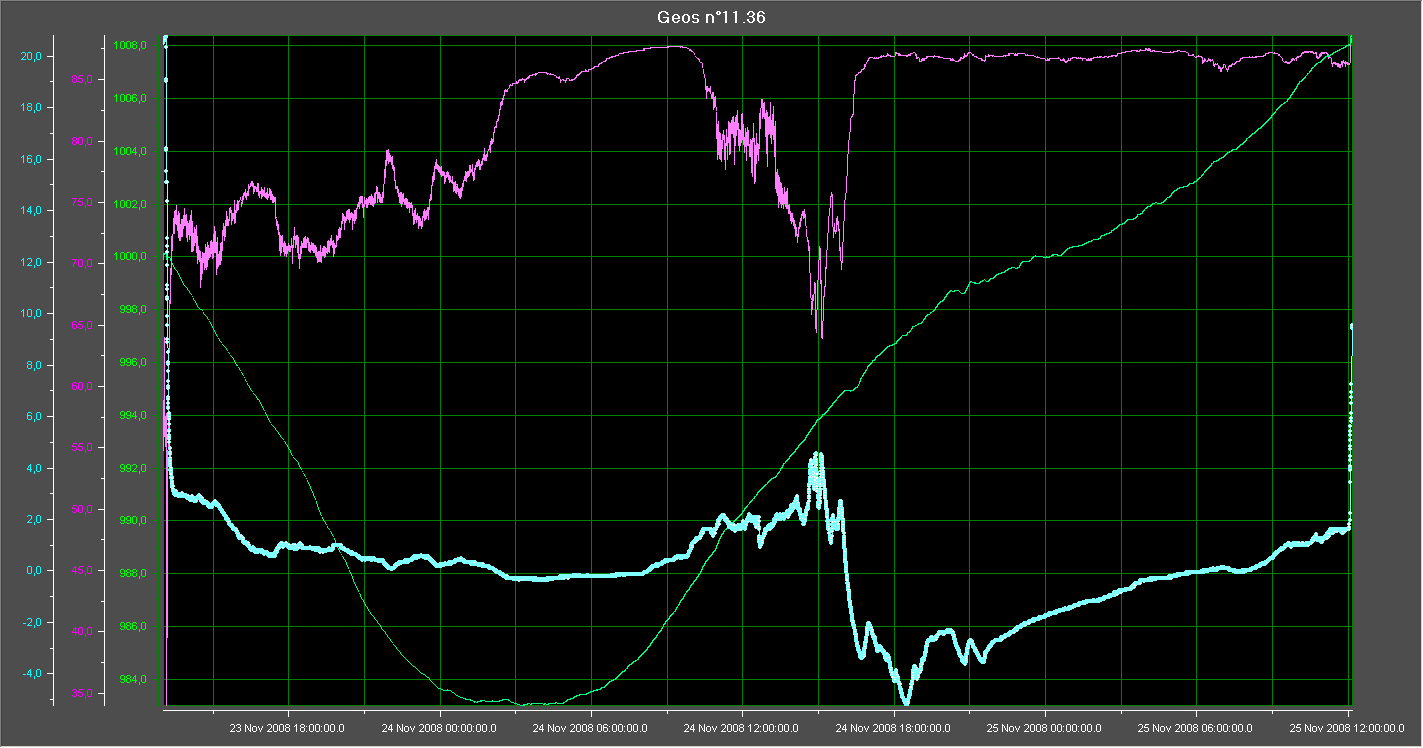The height and width of the screenshot is (748, 1423).
Task: Pick the 24 Nov 2008 06:00 time label
Action: pos(590,729)
